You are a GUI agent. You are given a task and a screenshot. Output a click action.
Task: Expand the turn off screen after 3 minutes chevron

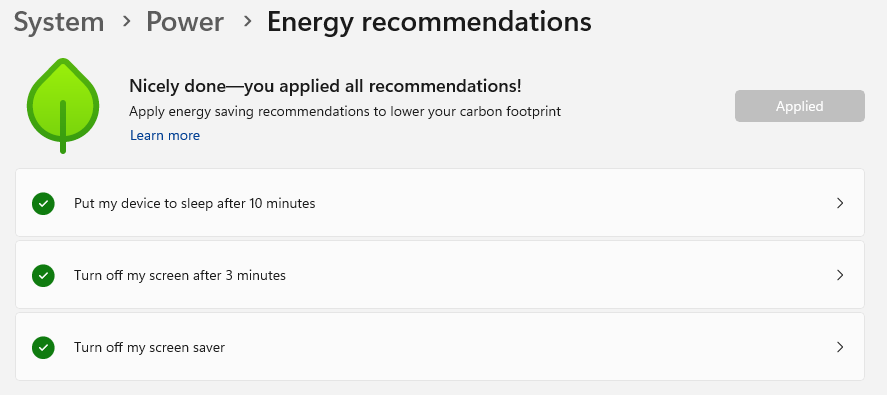[x=840, y=275]
